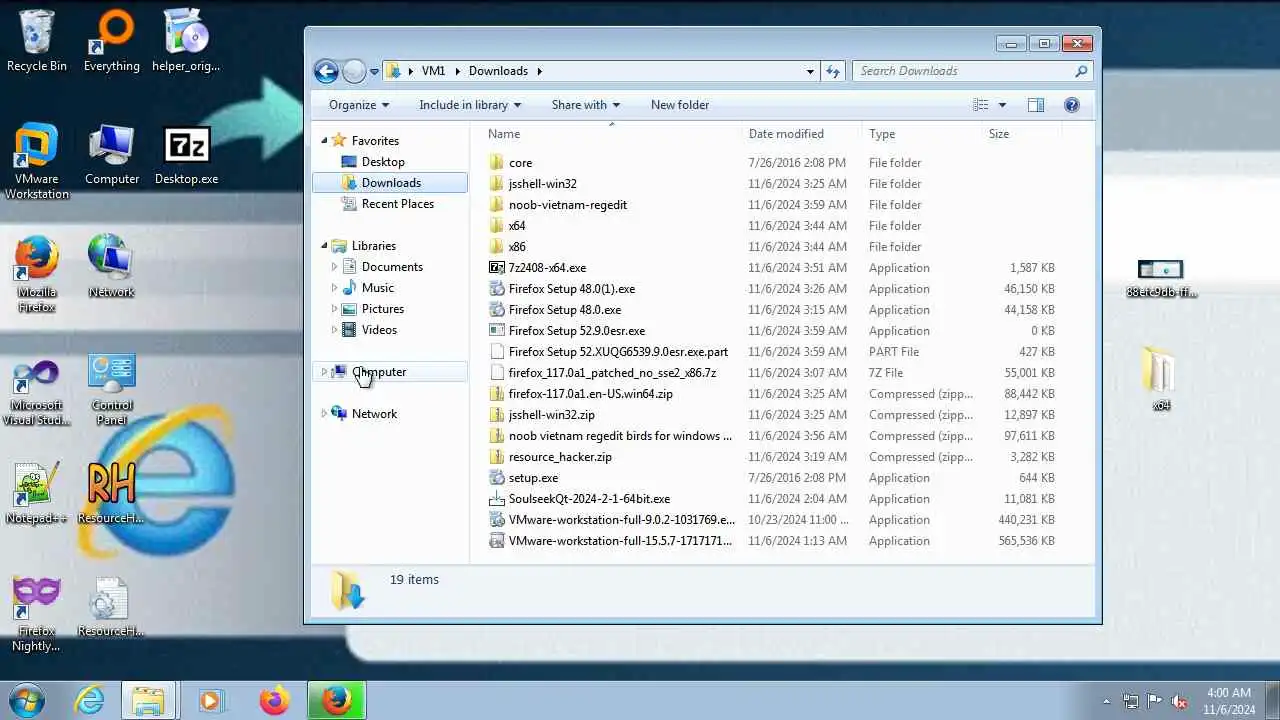
Task: Click the active Firefox taskbar button
Action: coord(336,700)
